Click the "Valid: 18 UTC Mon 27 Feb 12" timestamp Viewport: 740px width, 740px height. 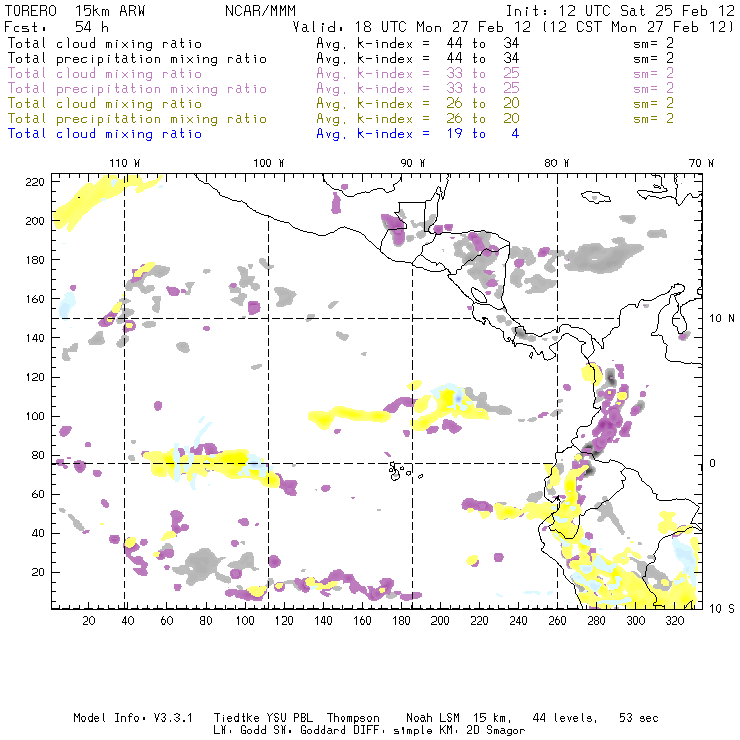(x=412, y=27)
